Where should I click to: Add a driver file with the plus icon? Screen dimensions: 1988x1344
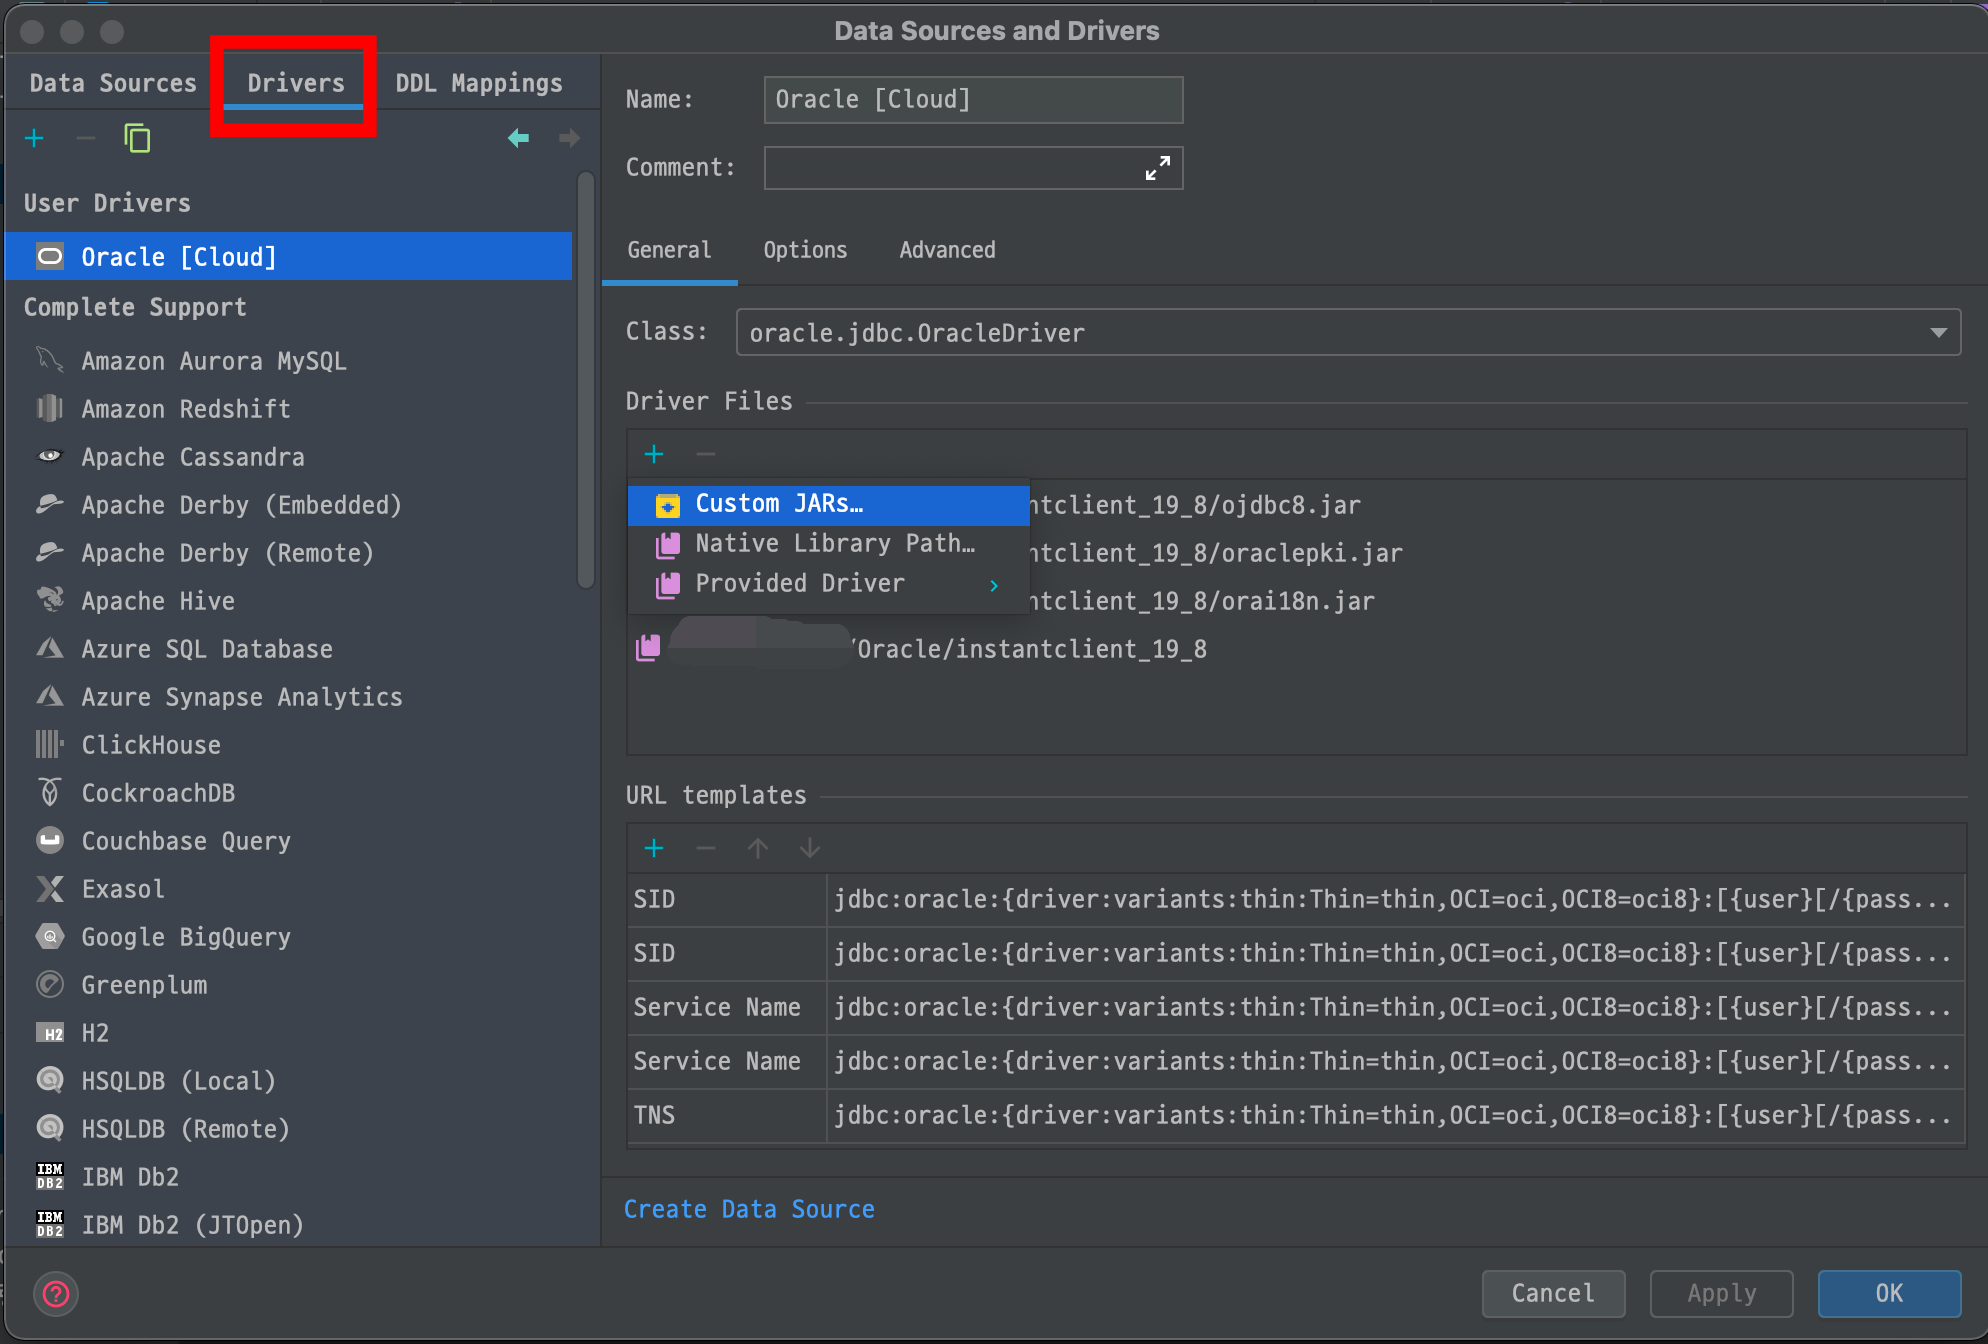(x=654, y=454)
